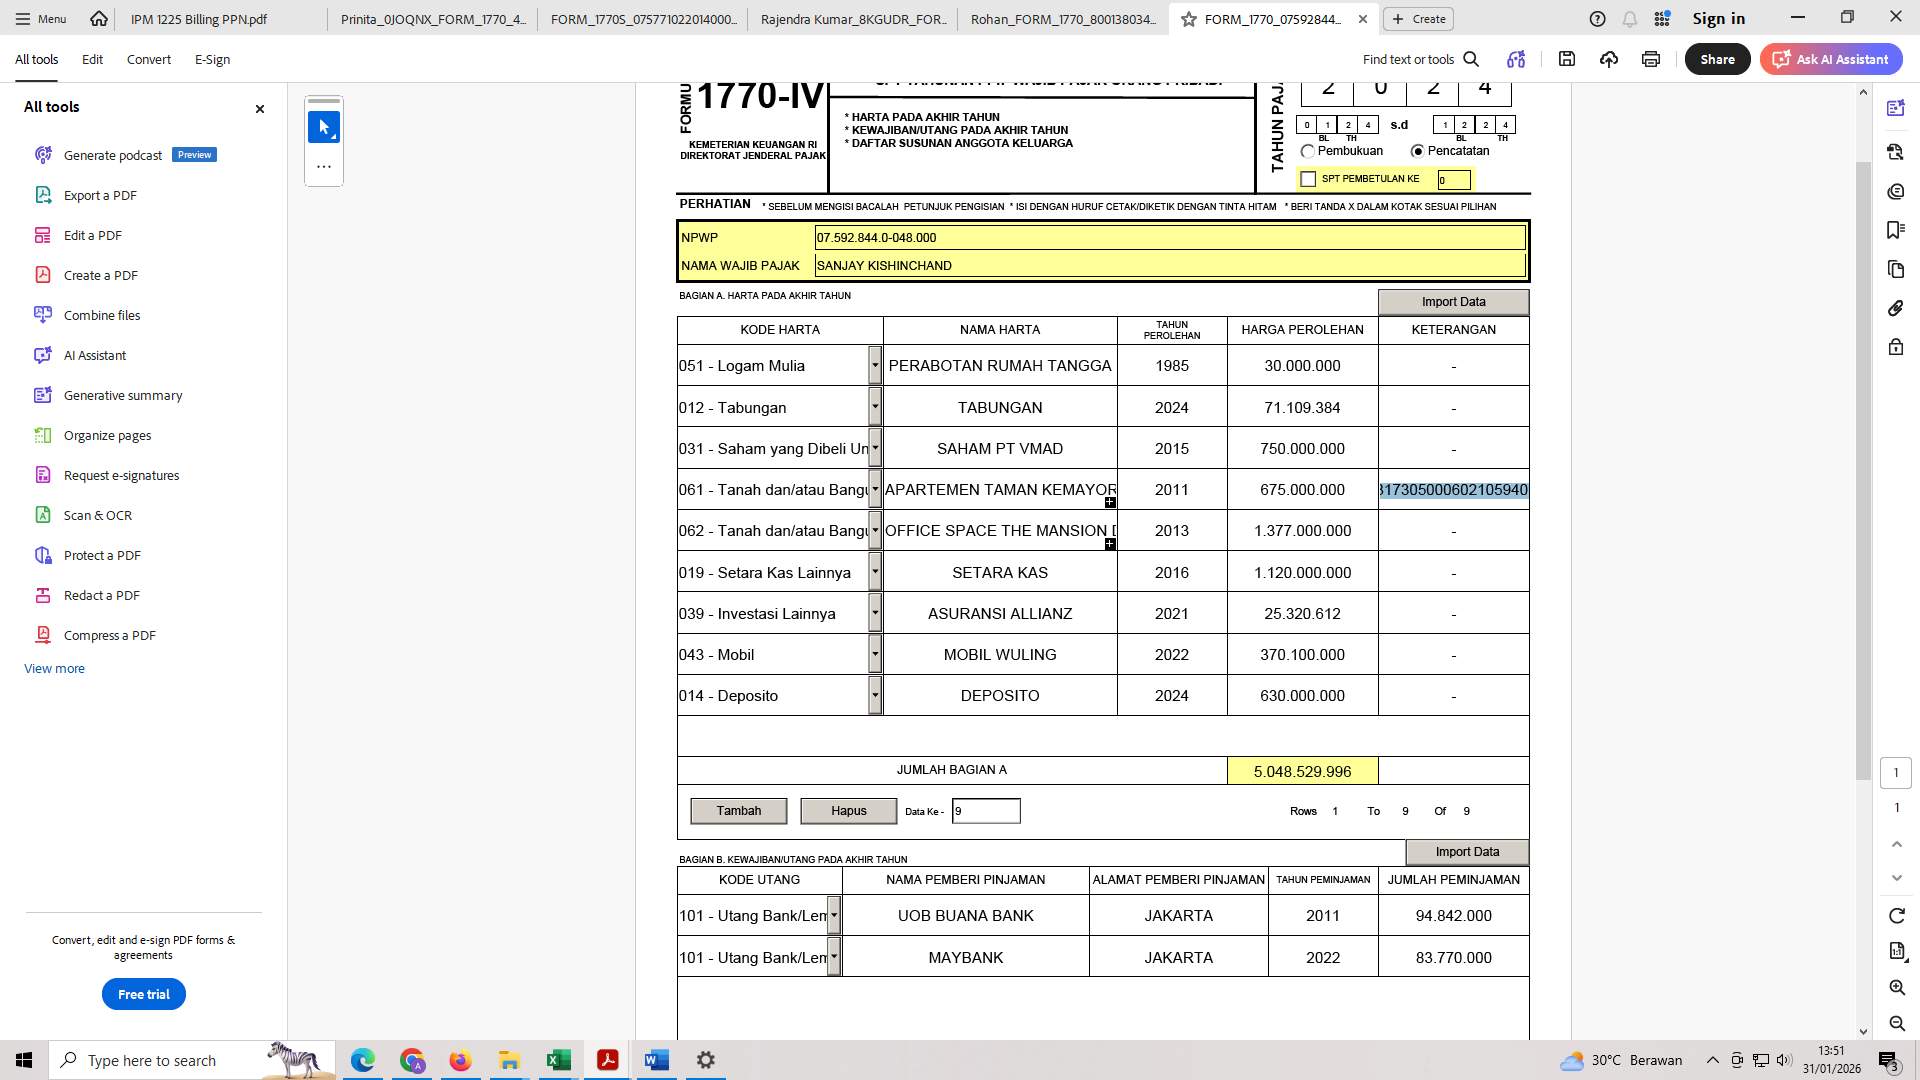Viewport: 1920px width, 1080px height.
Task: Open the UOB BUANA BANK kode utang dropdown
Action: (834, 915)
